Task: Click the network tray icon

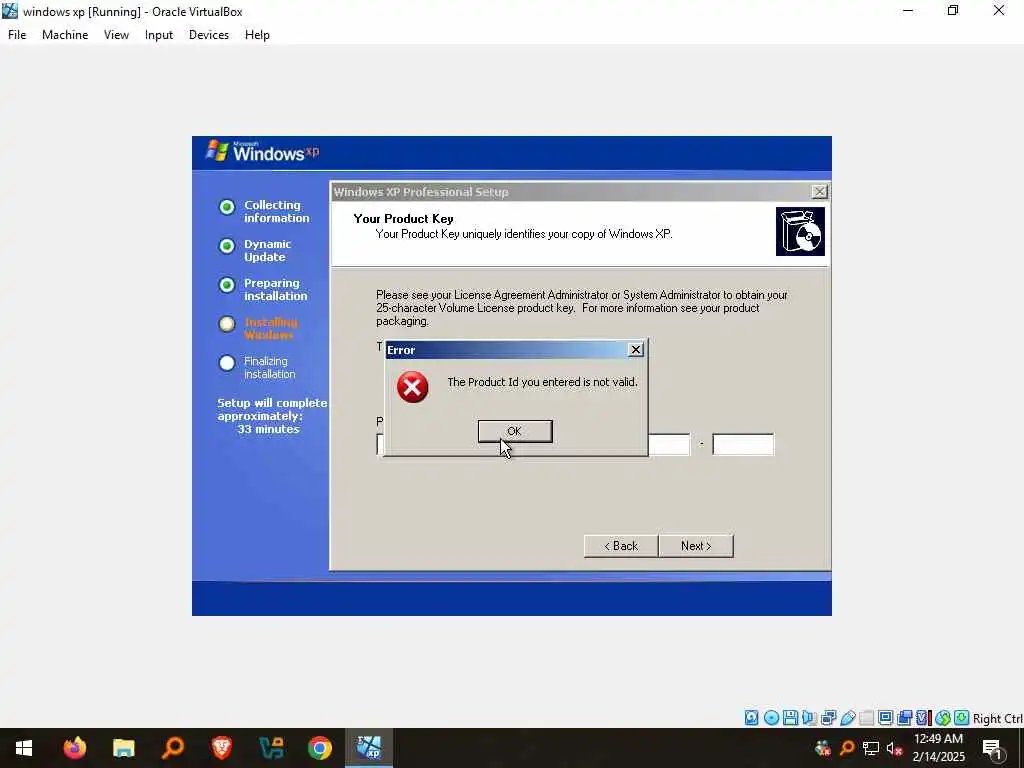Action: 871,748
